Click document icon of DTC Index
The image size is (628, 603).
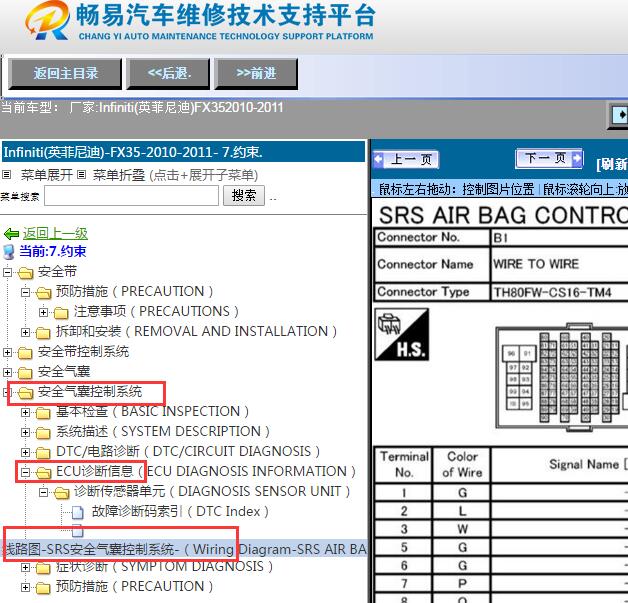point(78,512)
